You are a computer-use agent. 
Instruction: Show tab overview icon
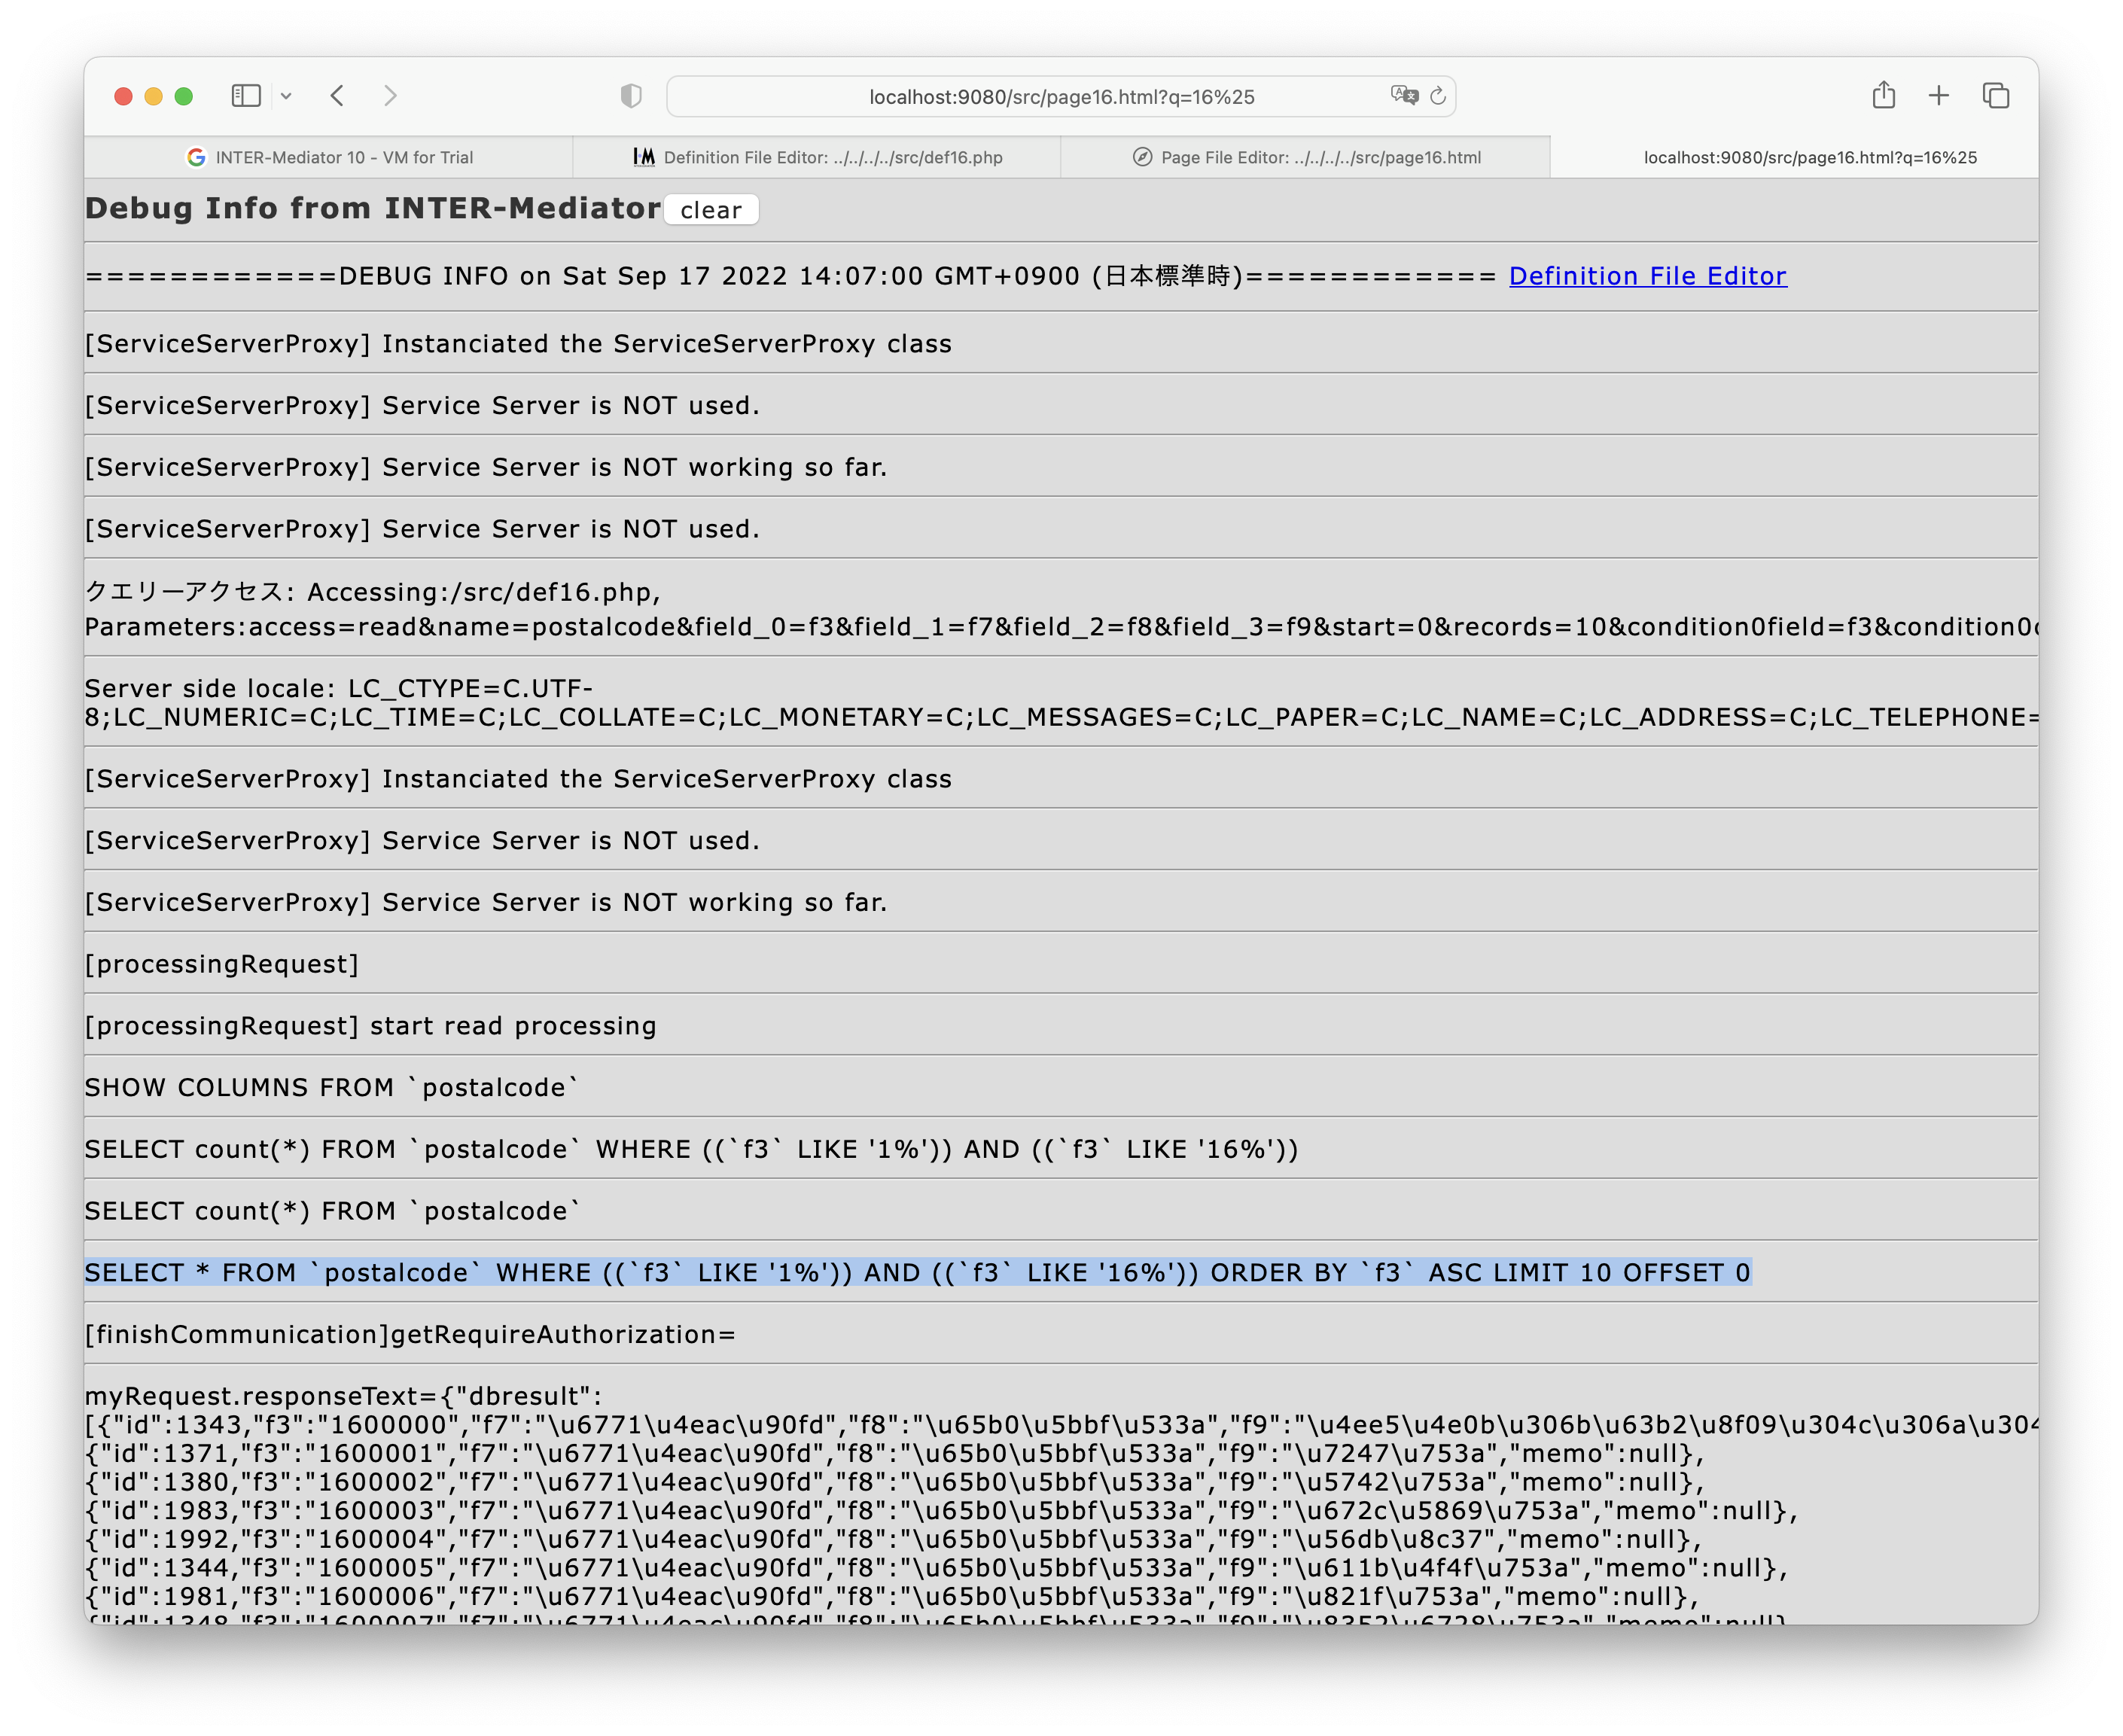[1996, 96]
